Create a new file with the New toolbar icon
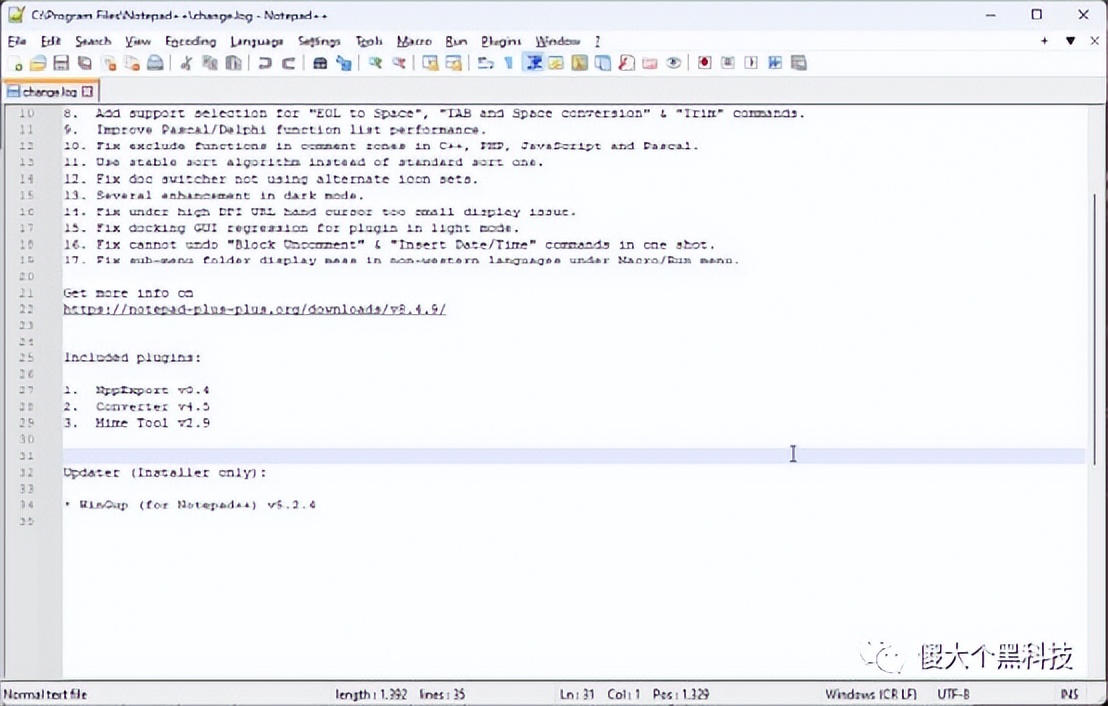Viewport: 1108px width, 706px height. coord(16,64)
